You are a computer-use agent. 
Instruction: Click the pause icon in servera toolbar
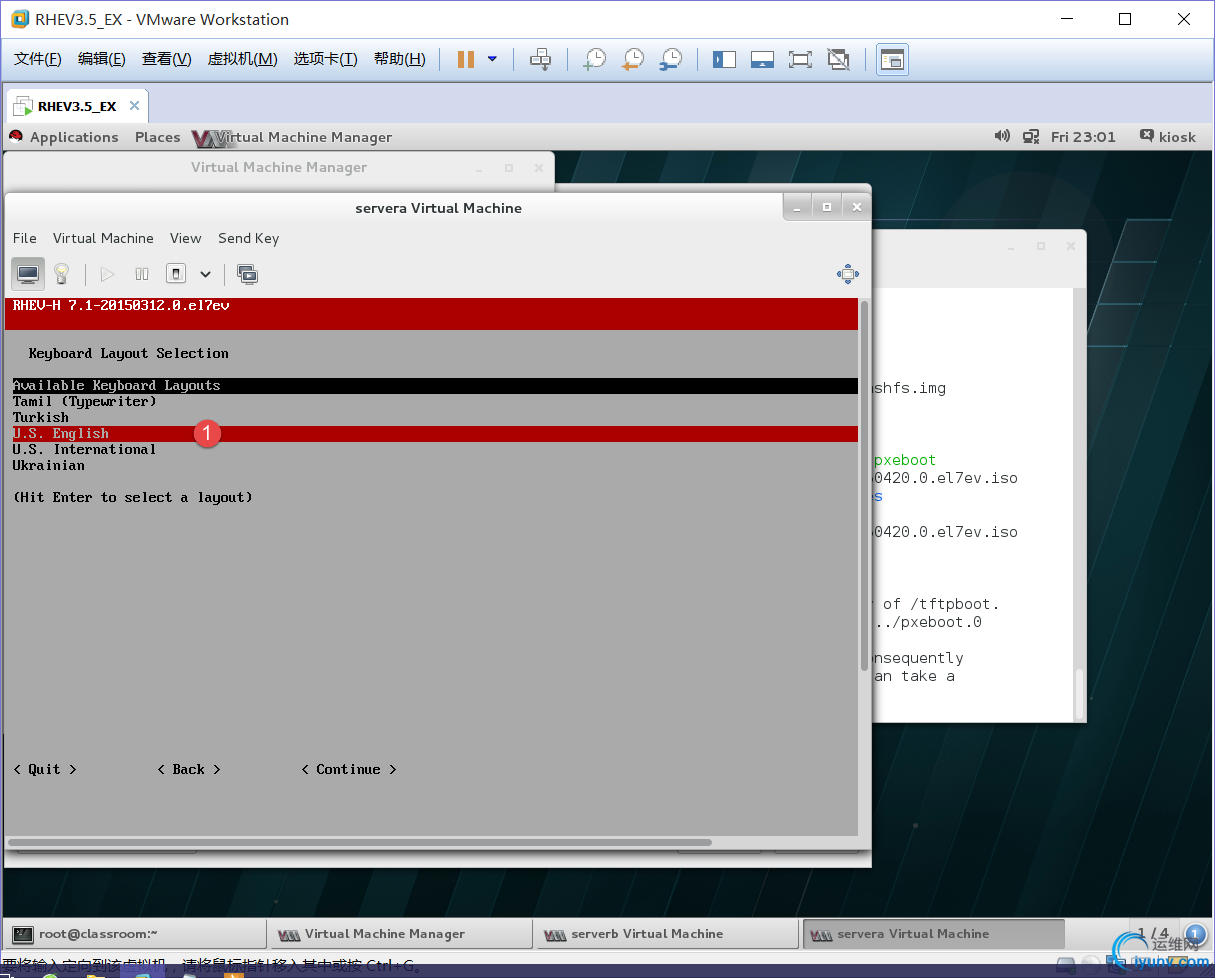coord(142,274)
